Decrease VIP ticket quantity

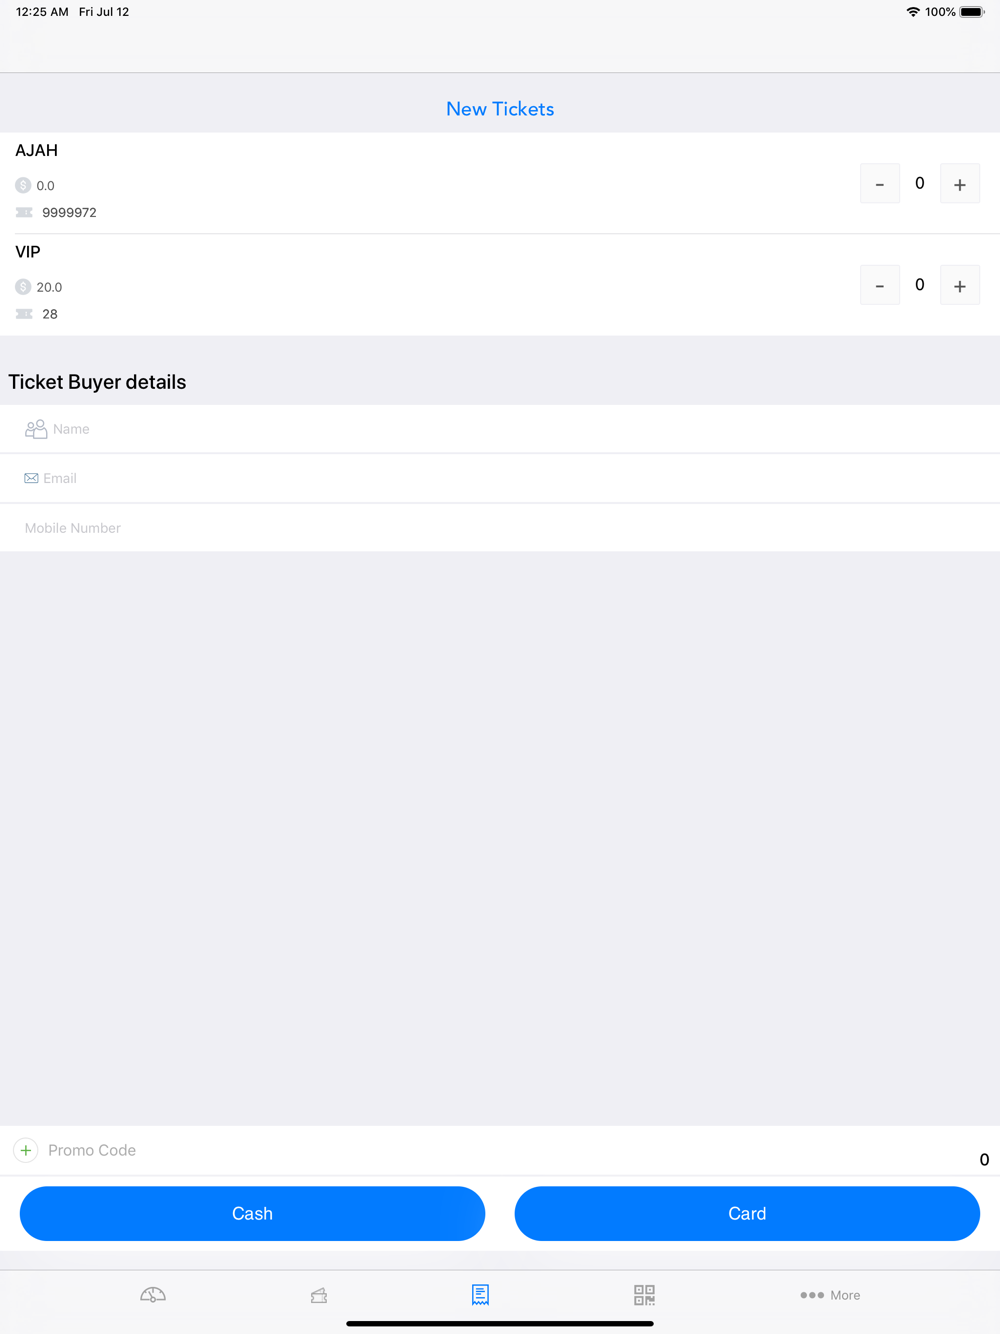pyautogui.click(x=880, y=286)
